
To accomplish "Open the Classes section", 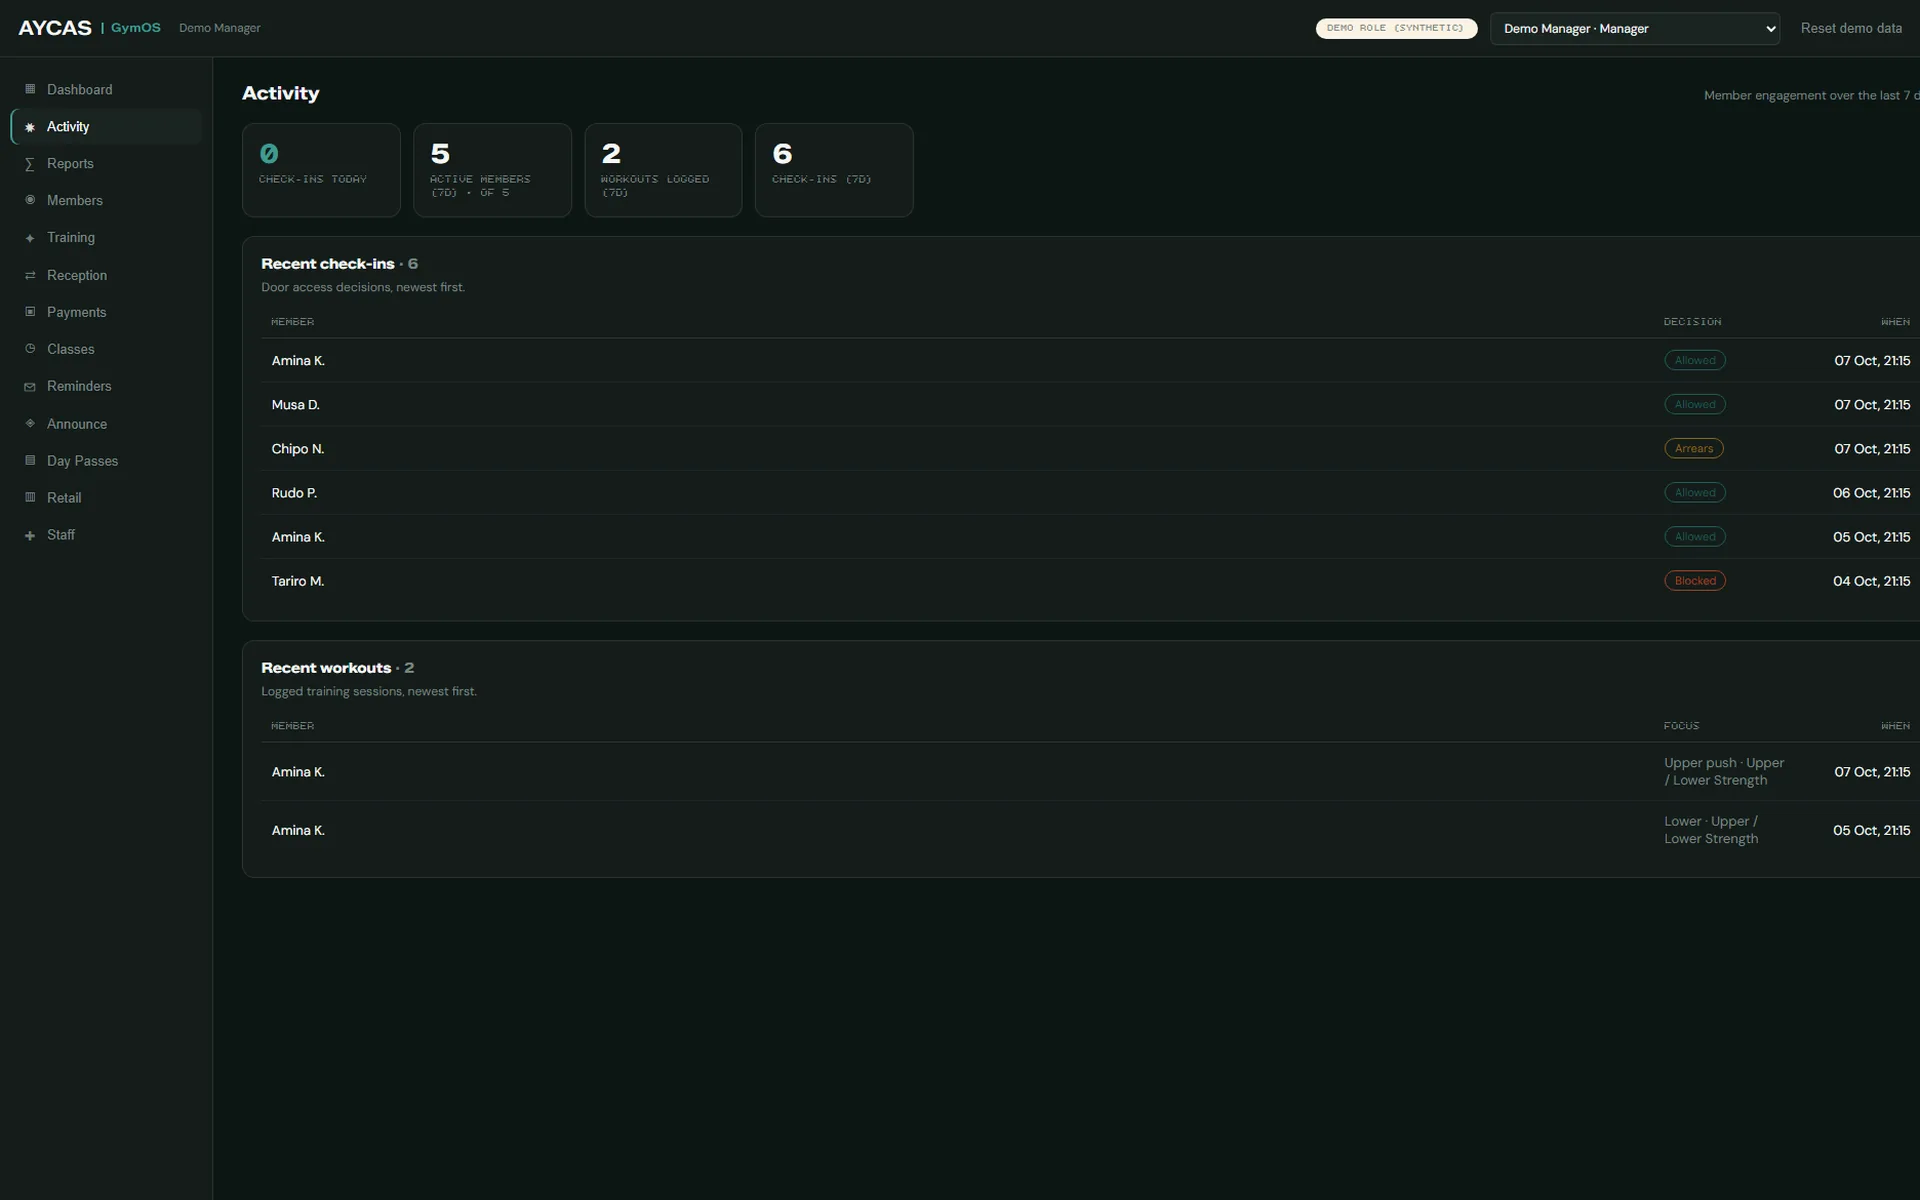I will coord(106,349).
